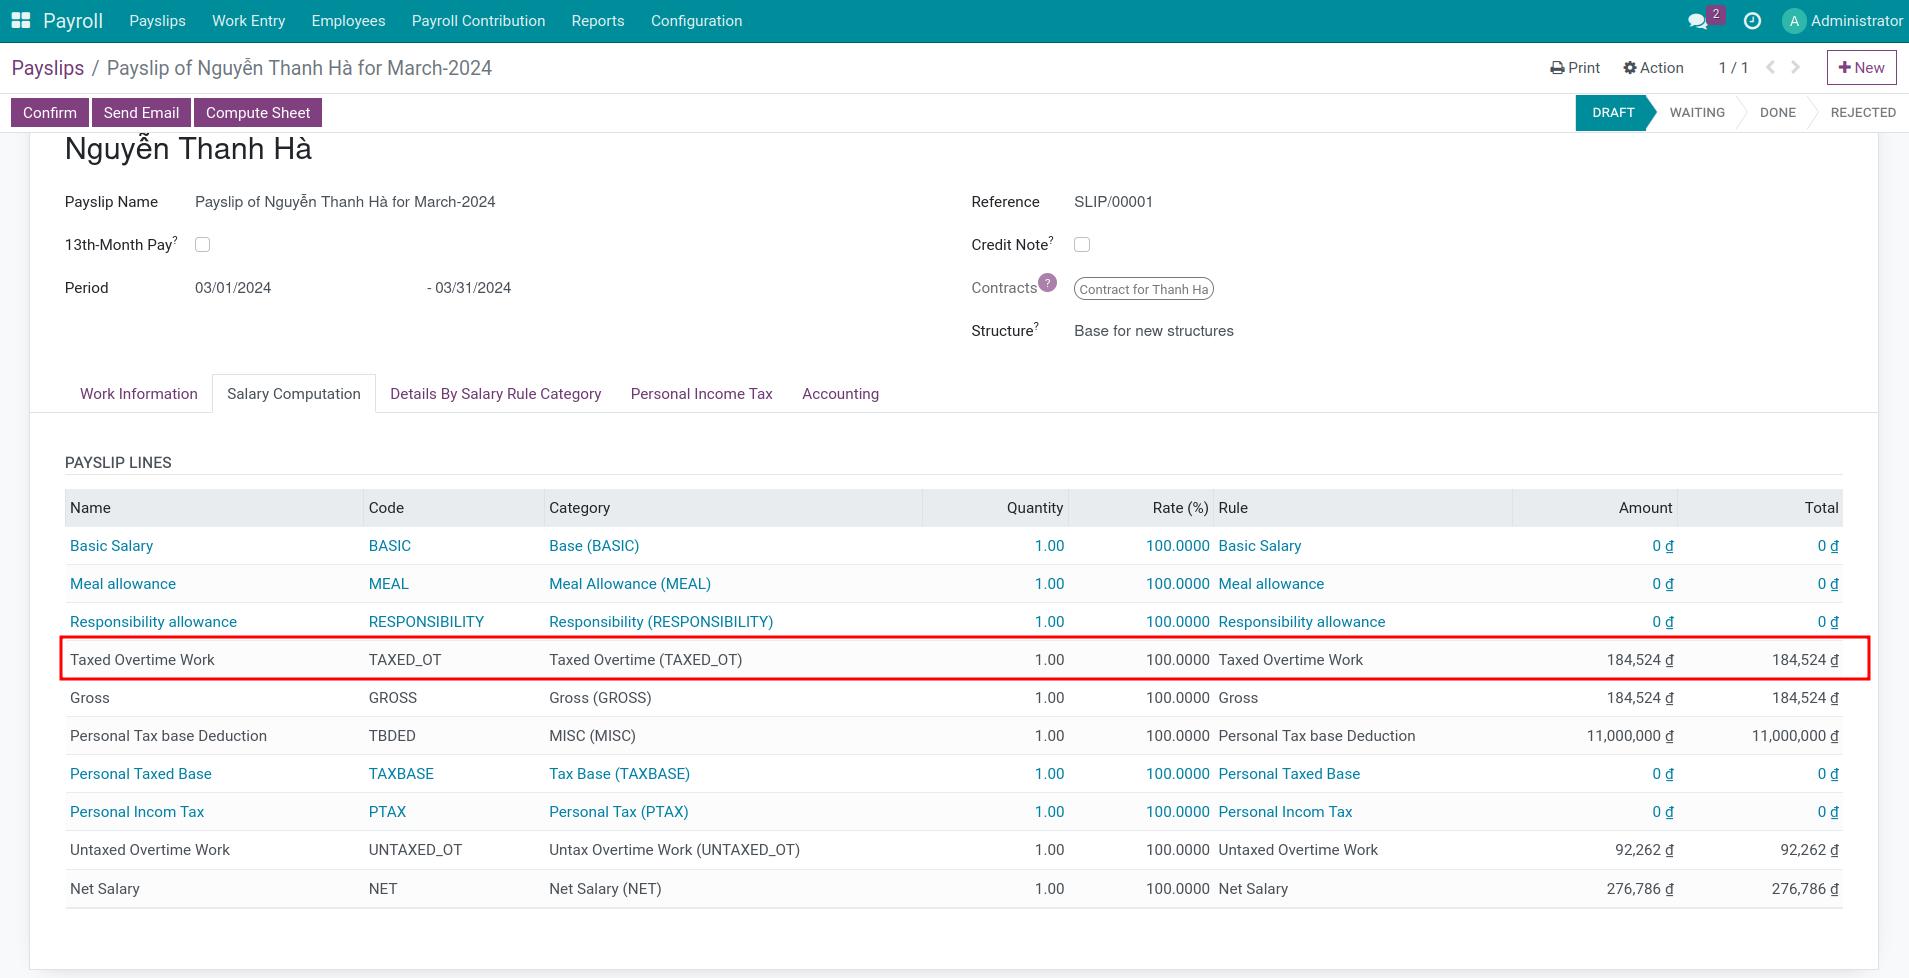
Task: Open the Basic Salary payslip line name
Action: click(112, 546)
